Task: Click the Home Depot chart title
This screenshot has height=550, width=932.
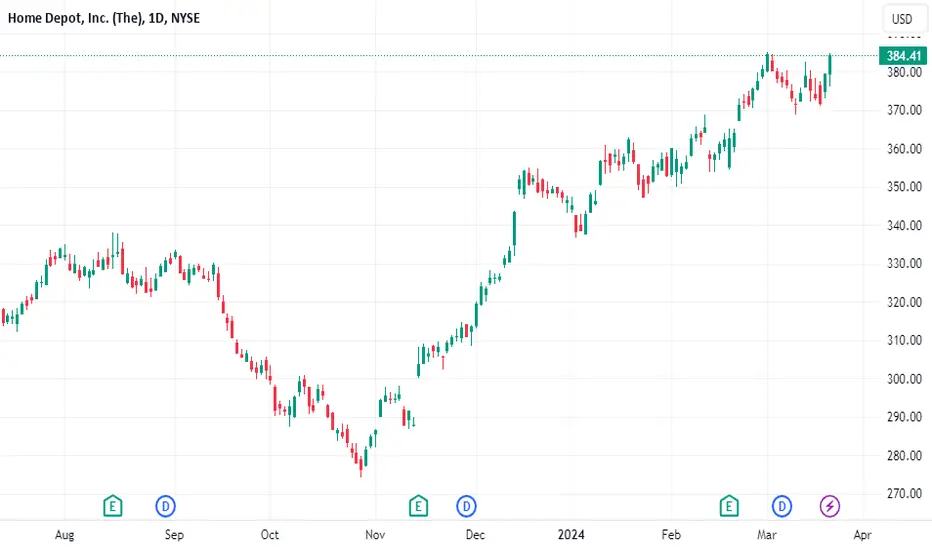Action: click(x=104, y=18)
